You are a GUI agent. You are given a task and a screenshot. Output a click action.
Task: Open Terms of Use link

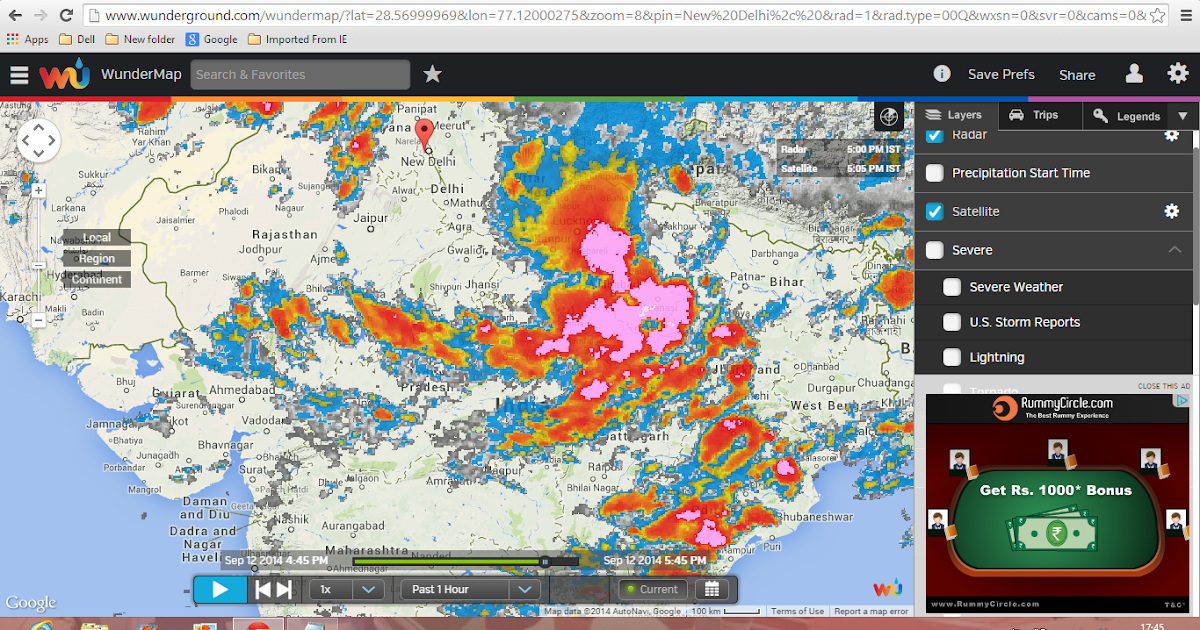(x=797, y=611)
